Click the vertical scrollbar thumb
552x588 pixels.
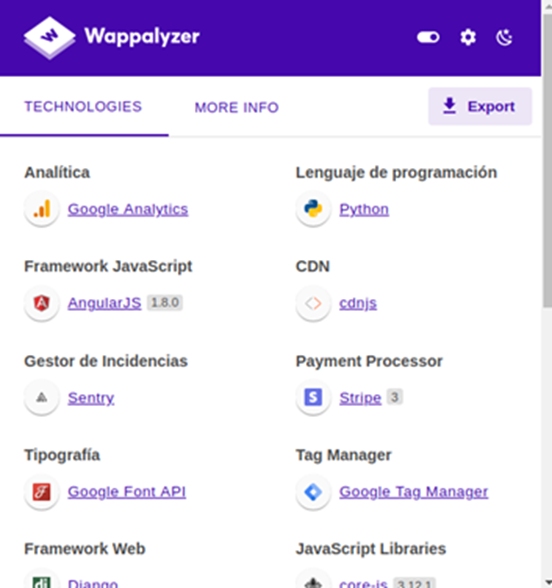548,161
